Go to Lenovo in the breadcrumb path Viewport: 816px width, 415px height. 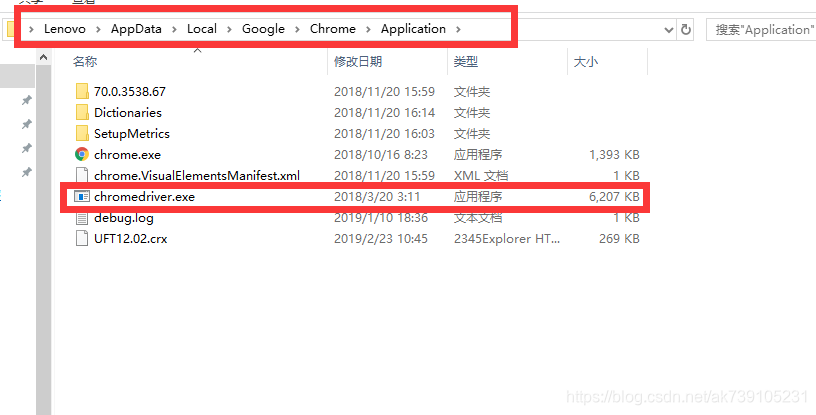65,29
